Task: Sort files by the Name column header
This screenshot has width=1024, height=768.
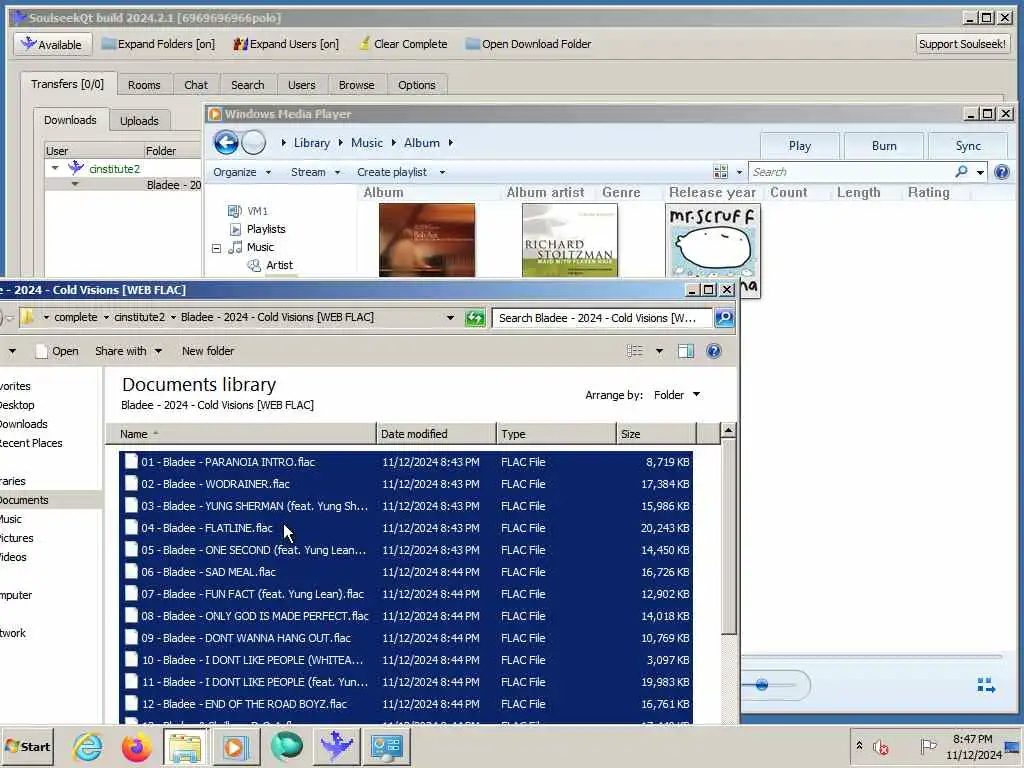Action: (242, 434)
